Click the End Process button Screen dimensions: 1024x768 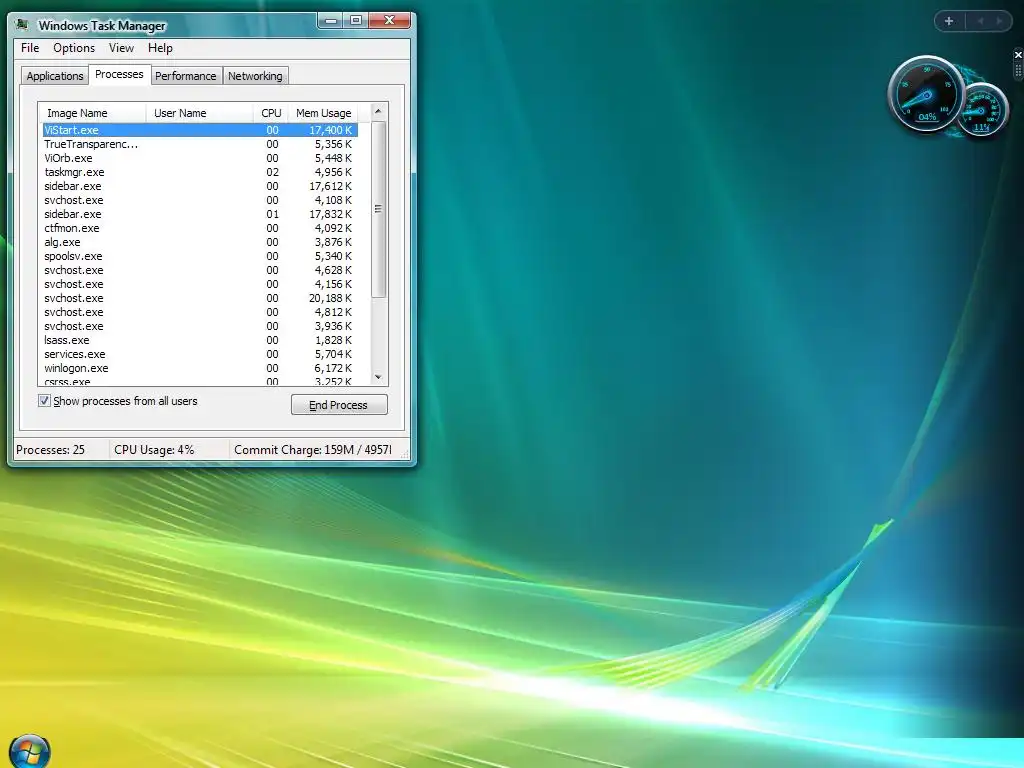[x=339, y=404]
